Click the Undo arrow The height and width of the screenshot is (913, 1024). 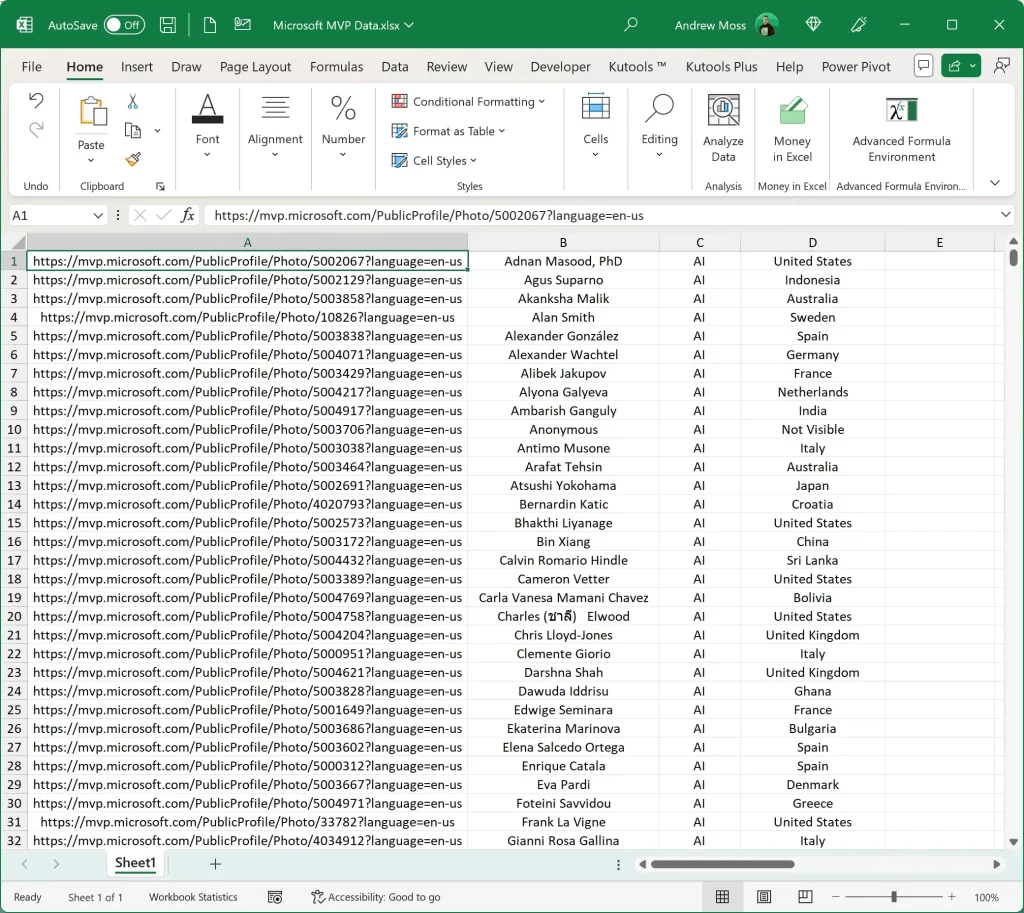tap(36, 101)
